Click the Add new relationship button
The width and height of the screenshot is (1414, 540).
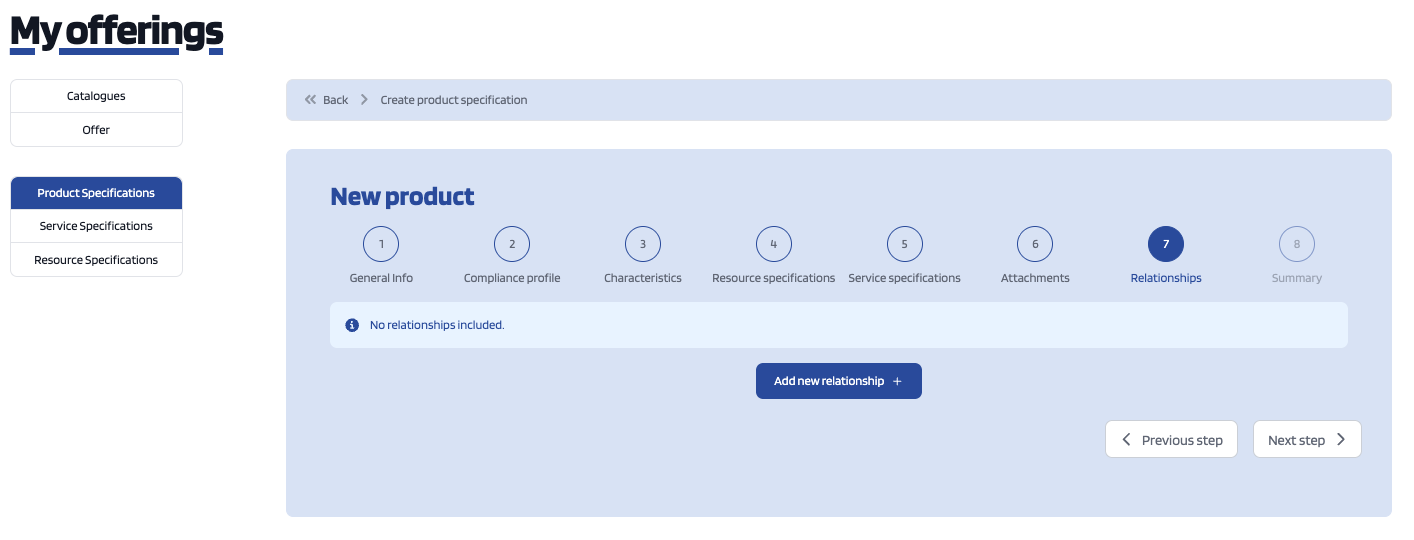click(x=838, y=381)
